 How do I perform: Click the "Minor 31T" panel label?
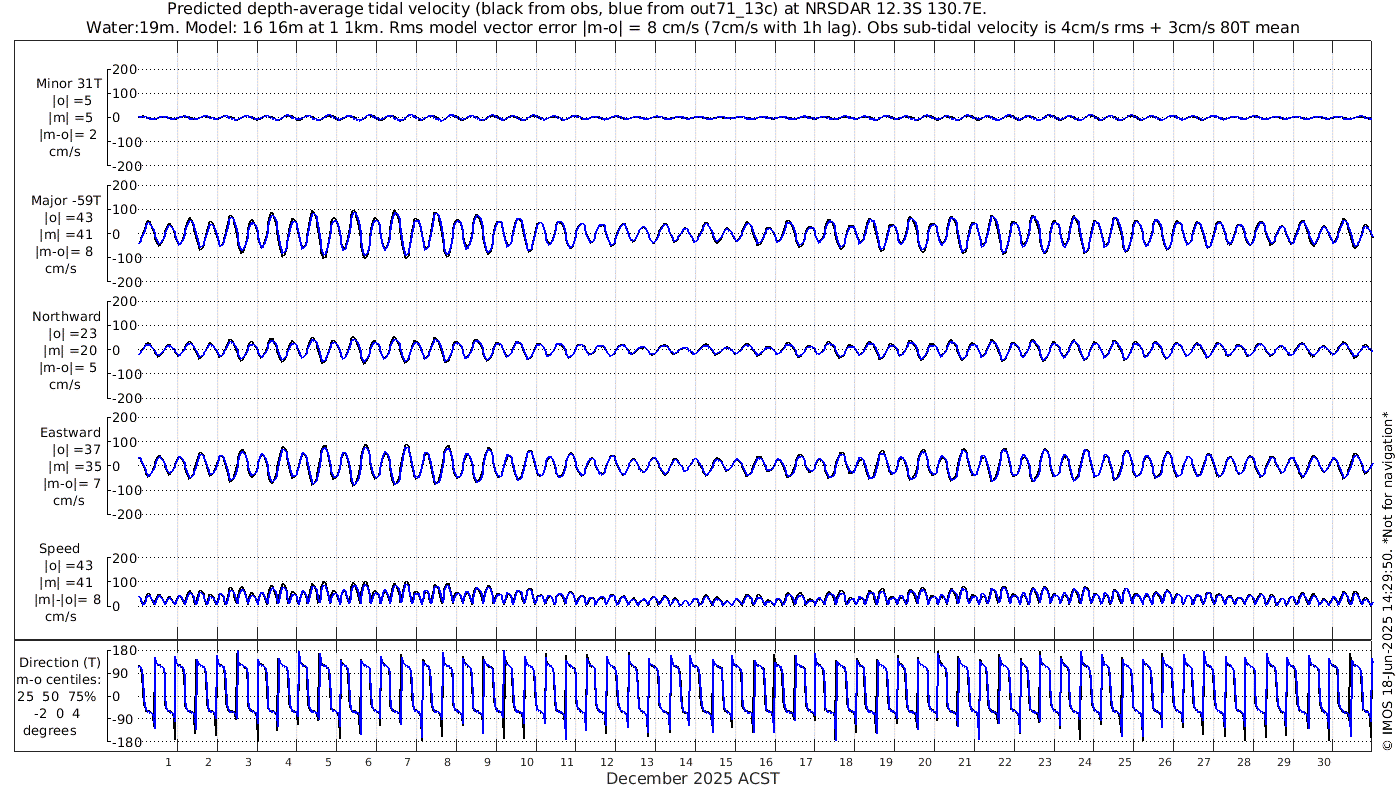tap(68, 83)
